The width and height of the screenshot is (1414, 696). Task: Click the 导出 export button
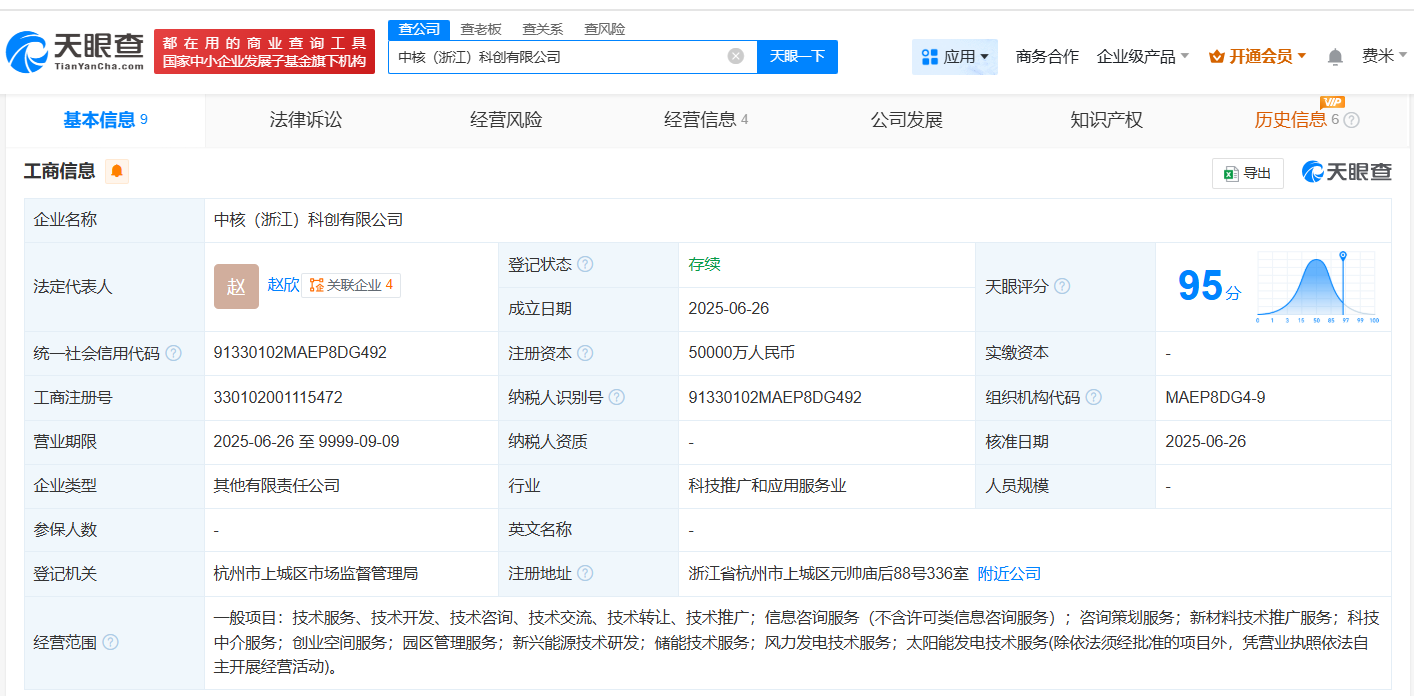(x=1247, y=173)
